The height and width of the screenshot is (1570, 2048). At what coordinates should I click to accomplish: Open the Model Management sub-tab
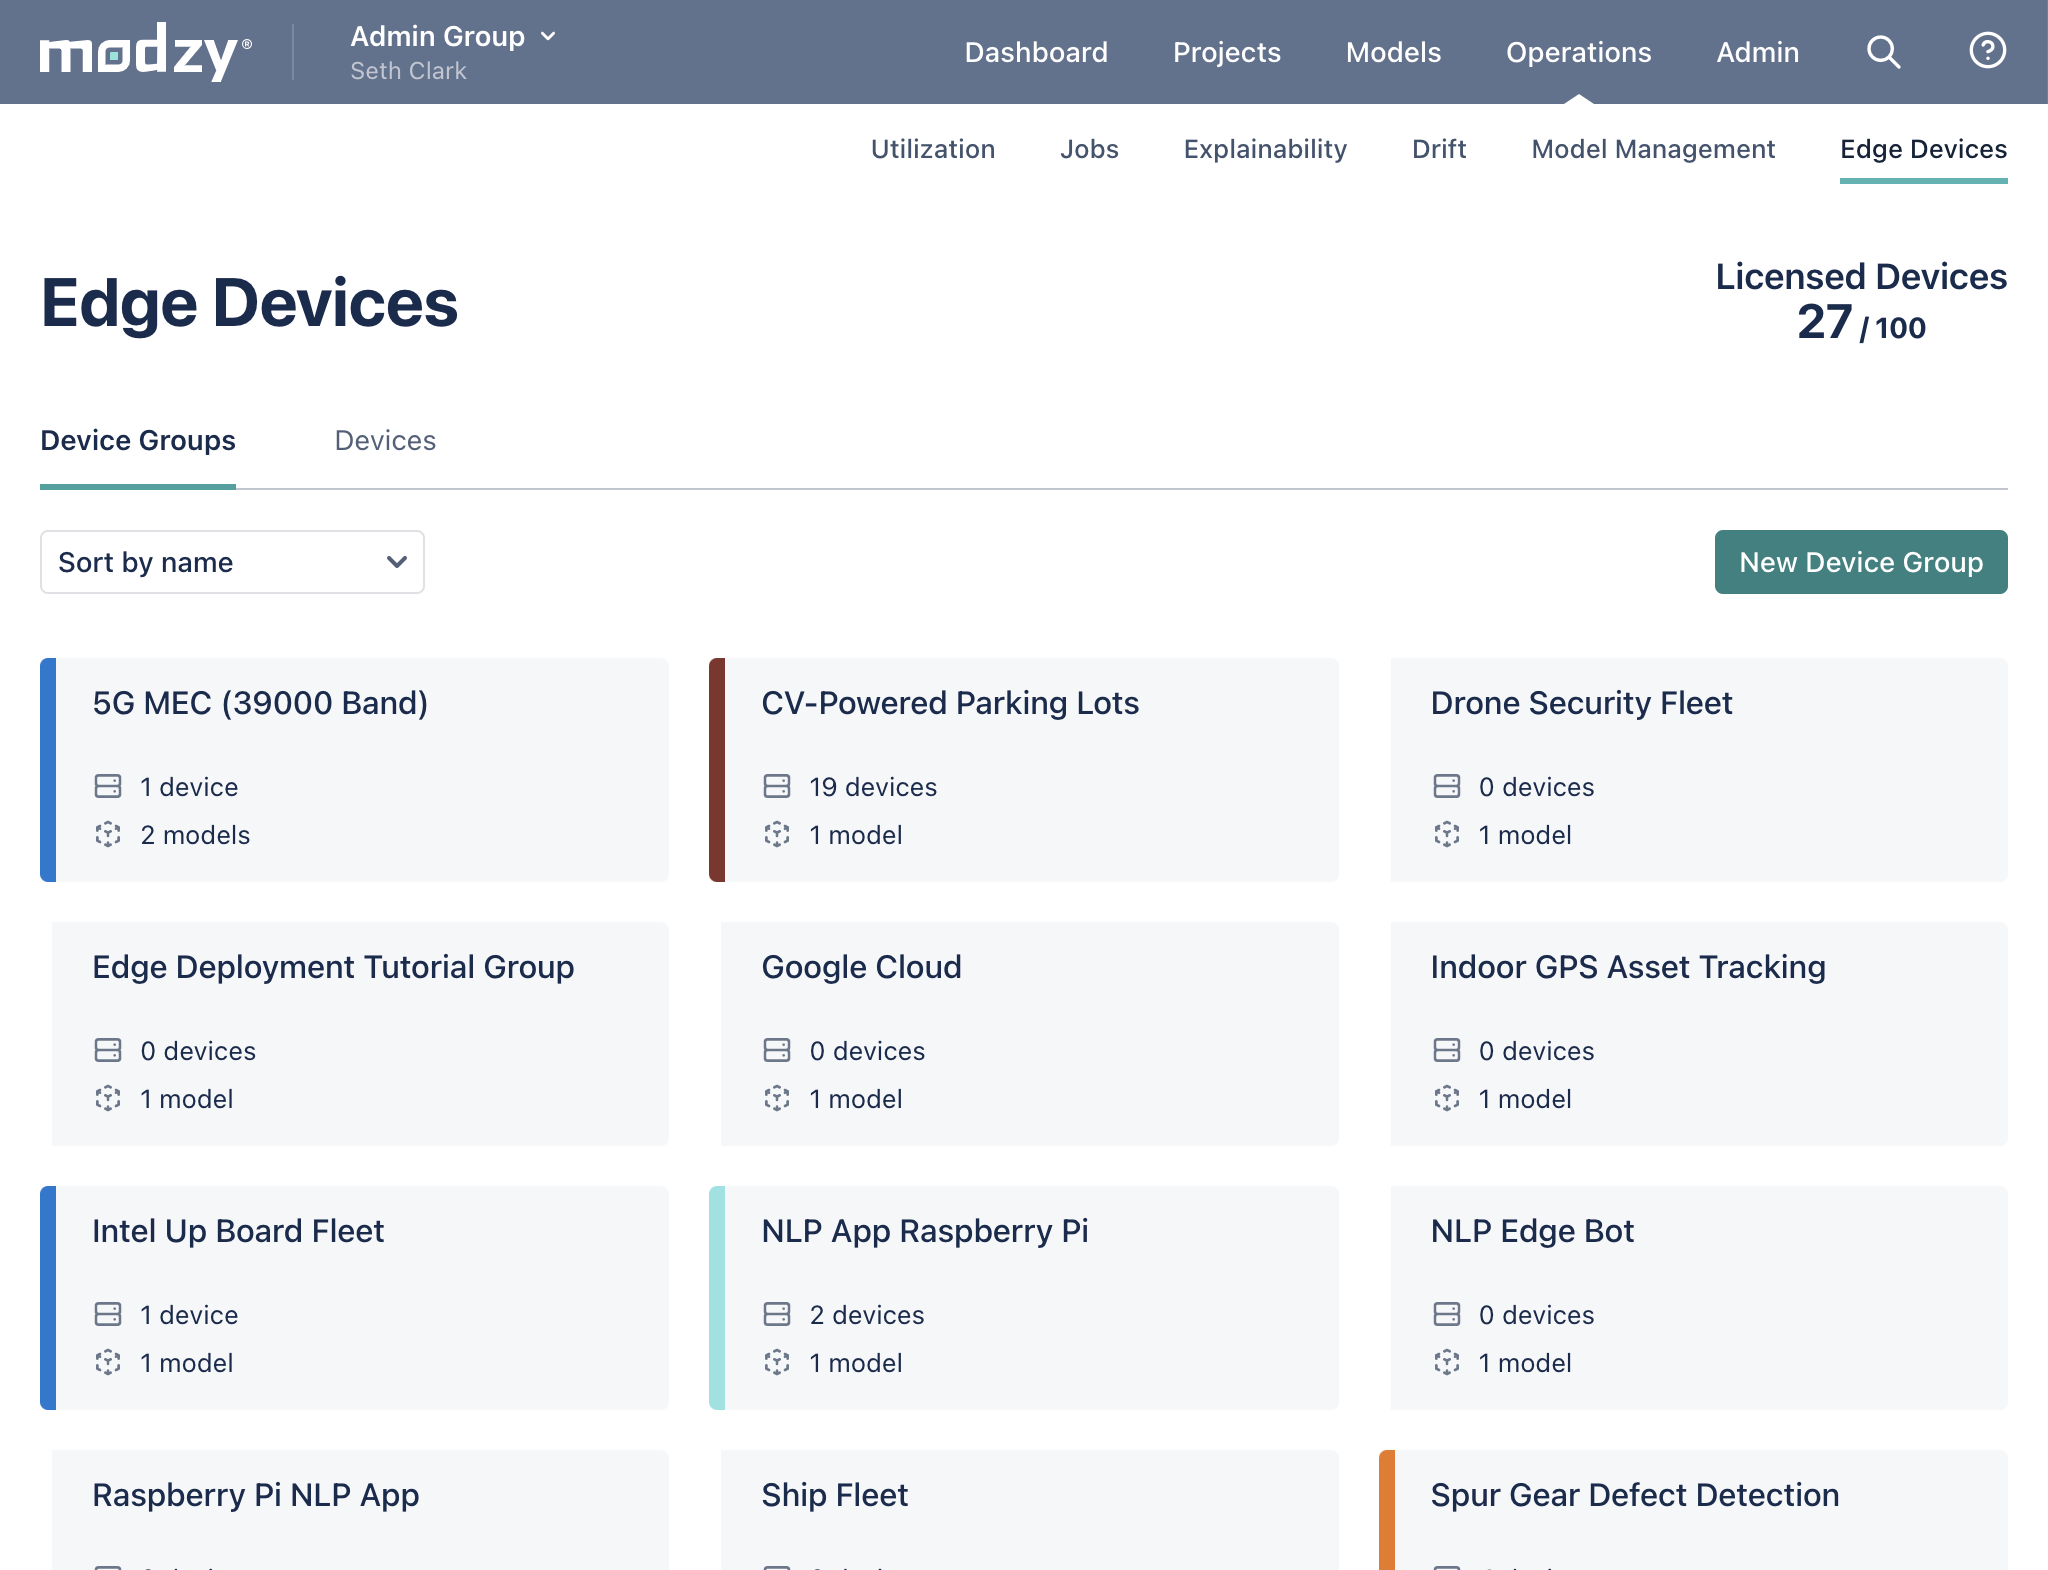(x=1653, y=149)
